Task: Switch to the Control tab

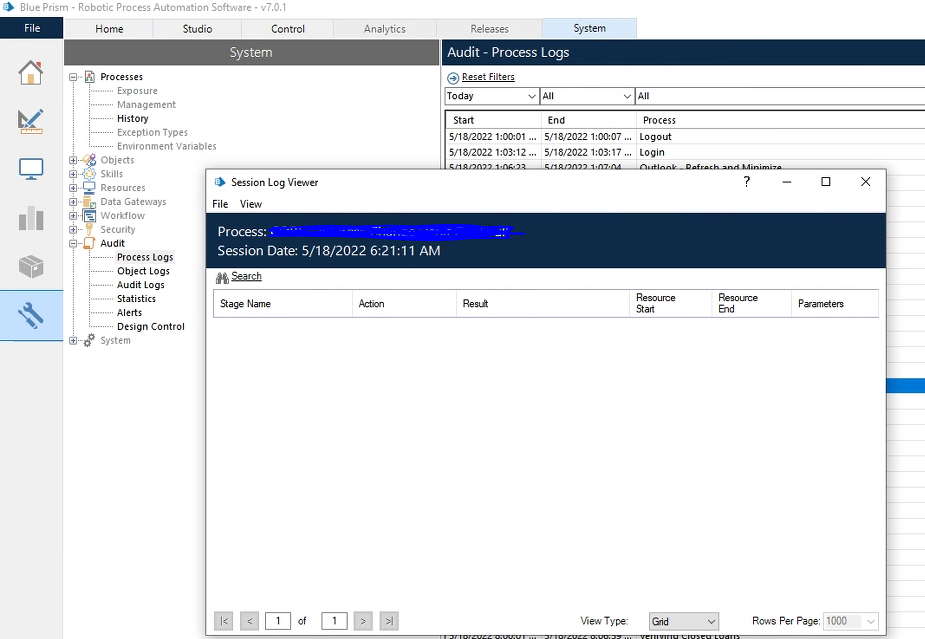Action: (x=288, y=29)
